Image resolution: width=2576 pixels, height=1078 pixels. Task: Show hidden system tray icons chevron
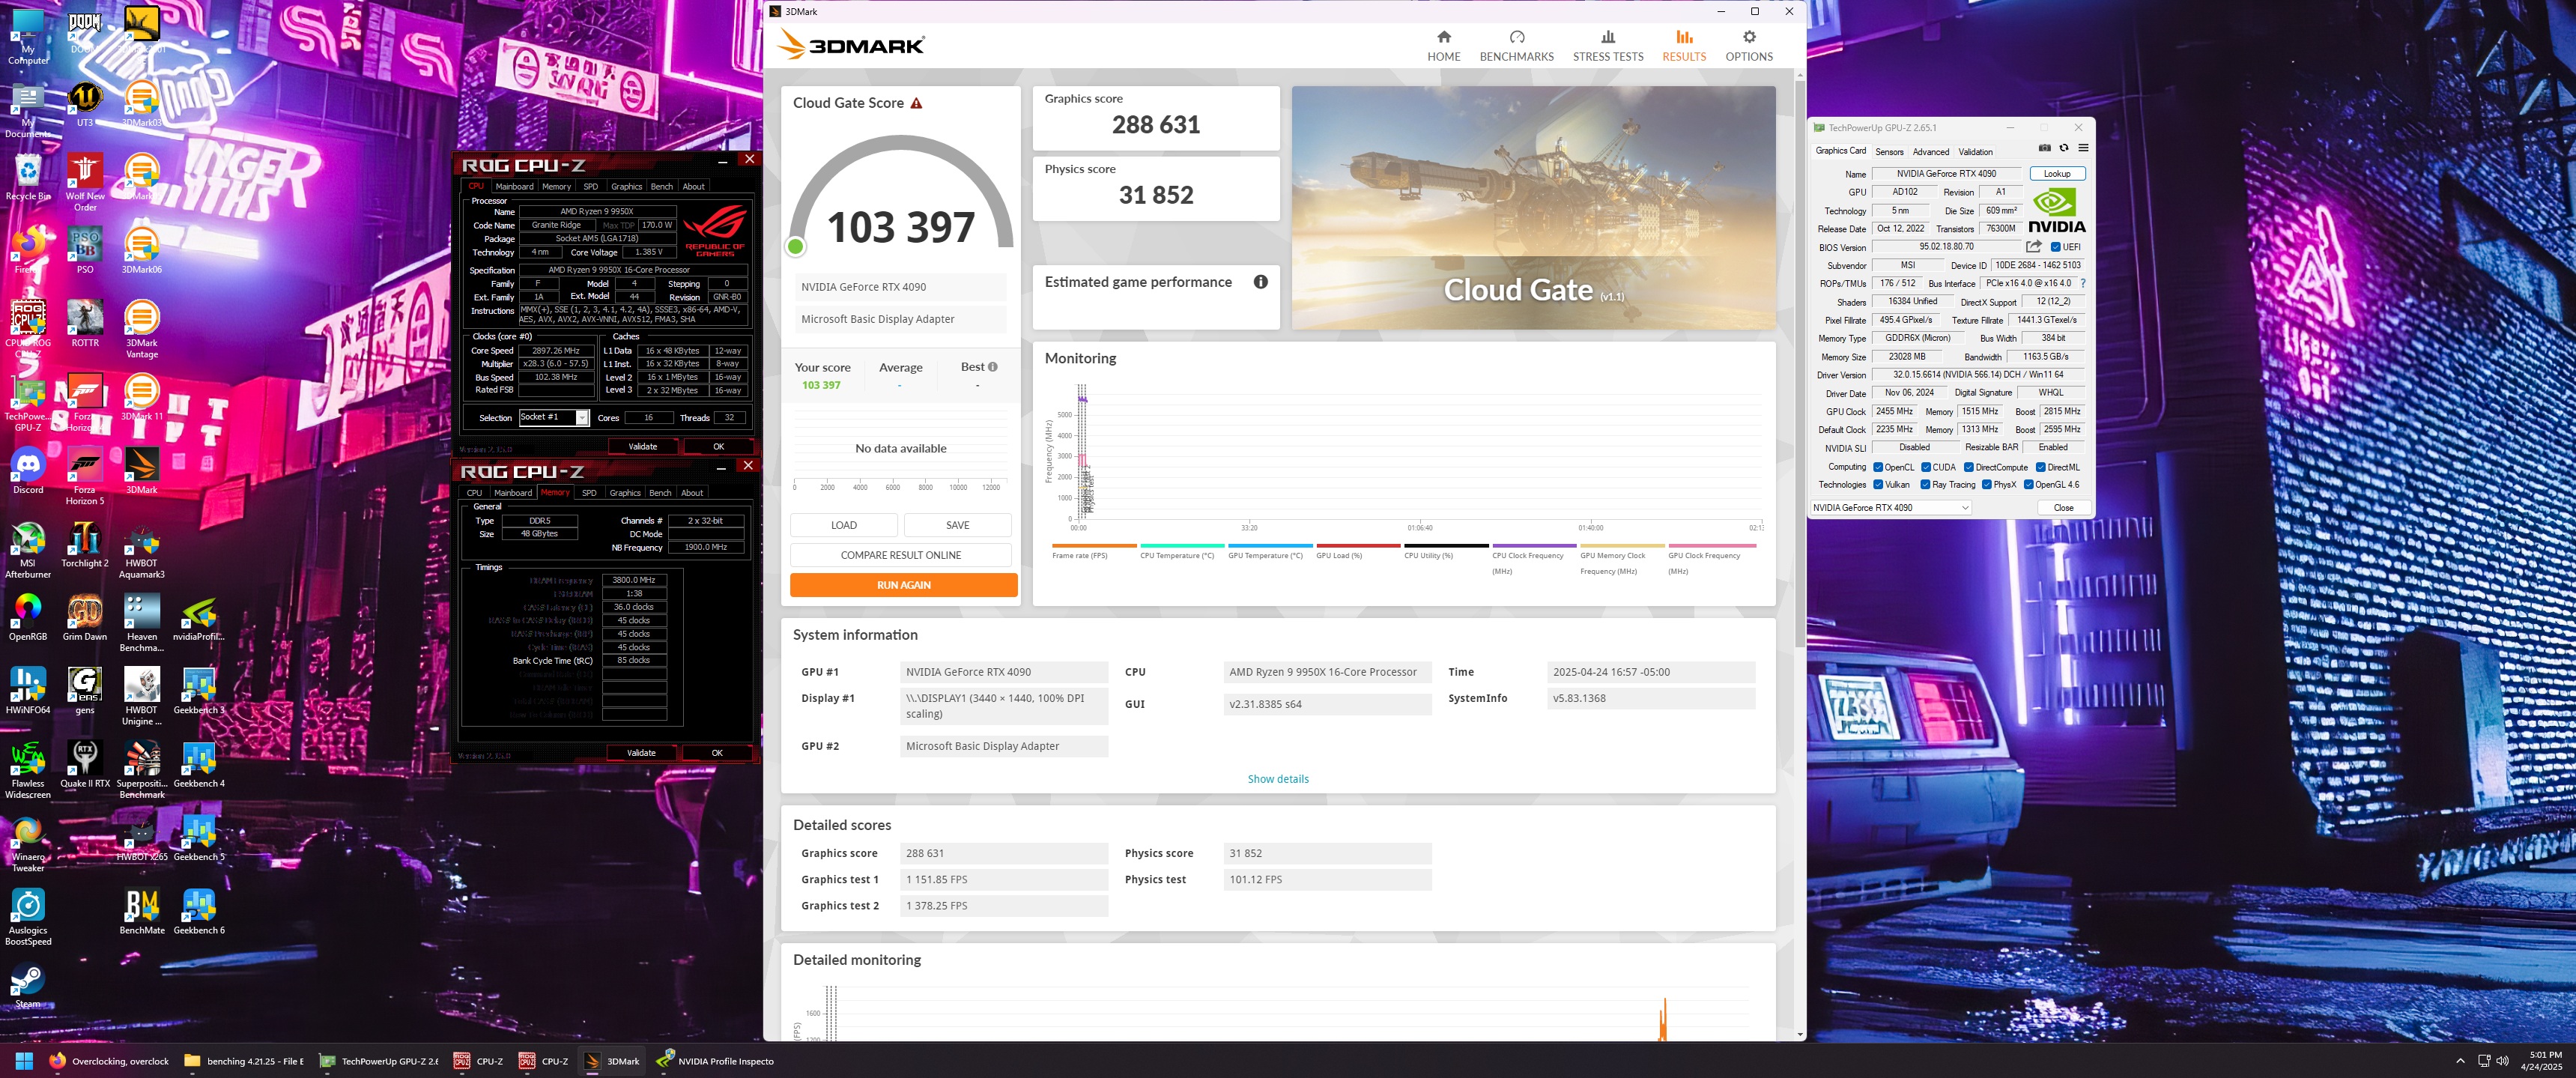(x=2460, y=1061)
